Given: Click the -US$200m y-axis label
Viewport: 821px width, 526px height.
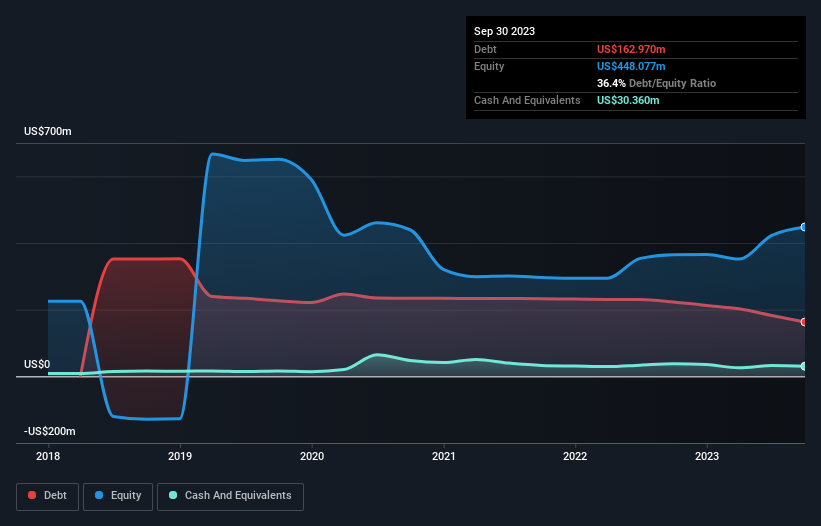Looking at the screenshot, I should pyautogui.click(x=50, y=431).
